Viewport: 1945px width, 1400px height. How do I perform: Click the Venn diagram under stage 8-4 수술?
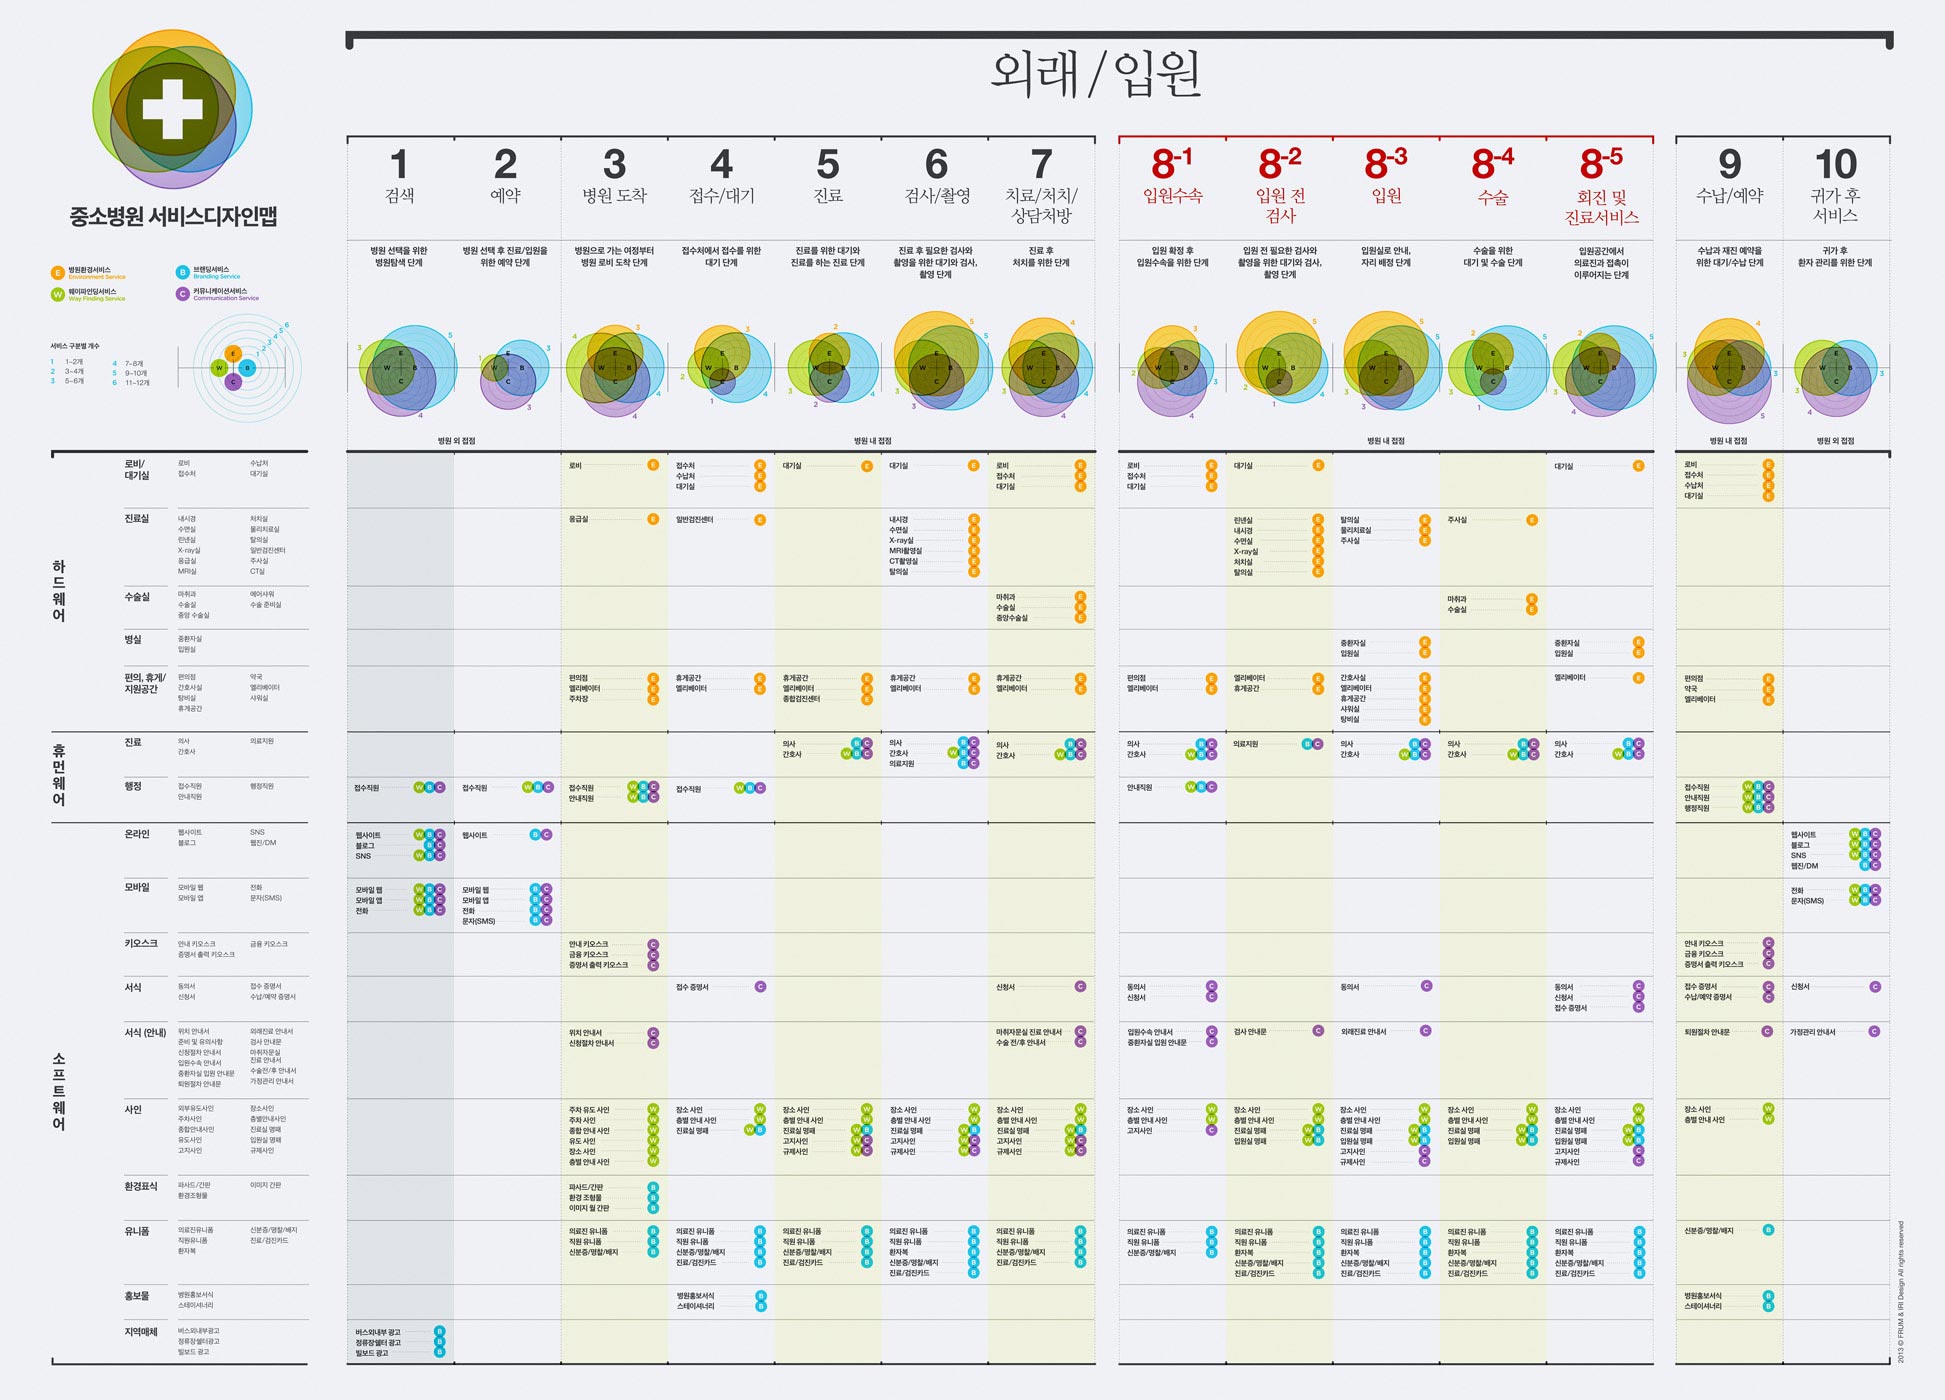[1495, 367]
